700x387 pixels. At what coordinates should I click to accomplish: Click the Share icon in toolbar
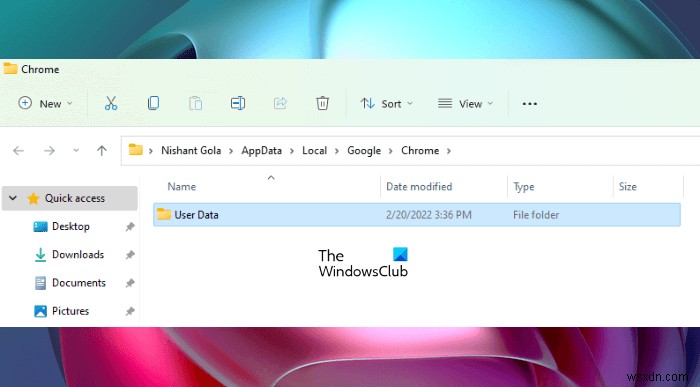280,104
